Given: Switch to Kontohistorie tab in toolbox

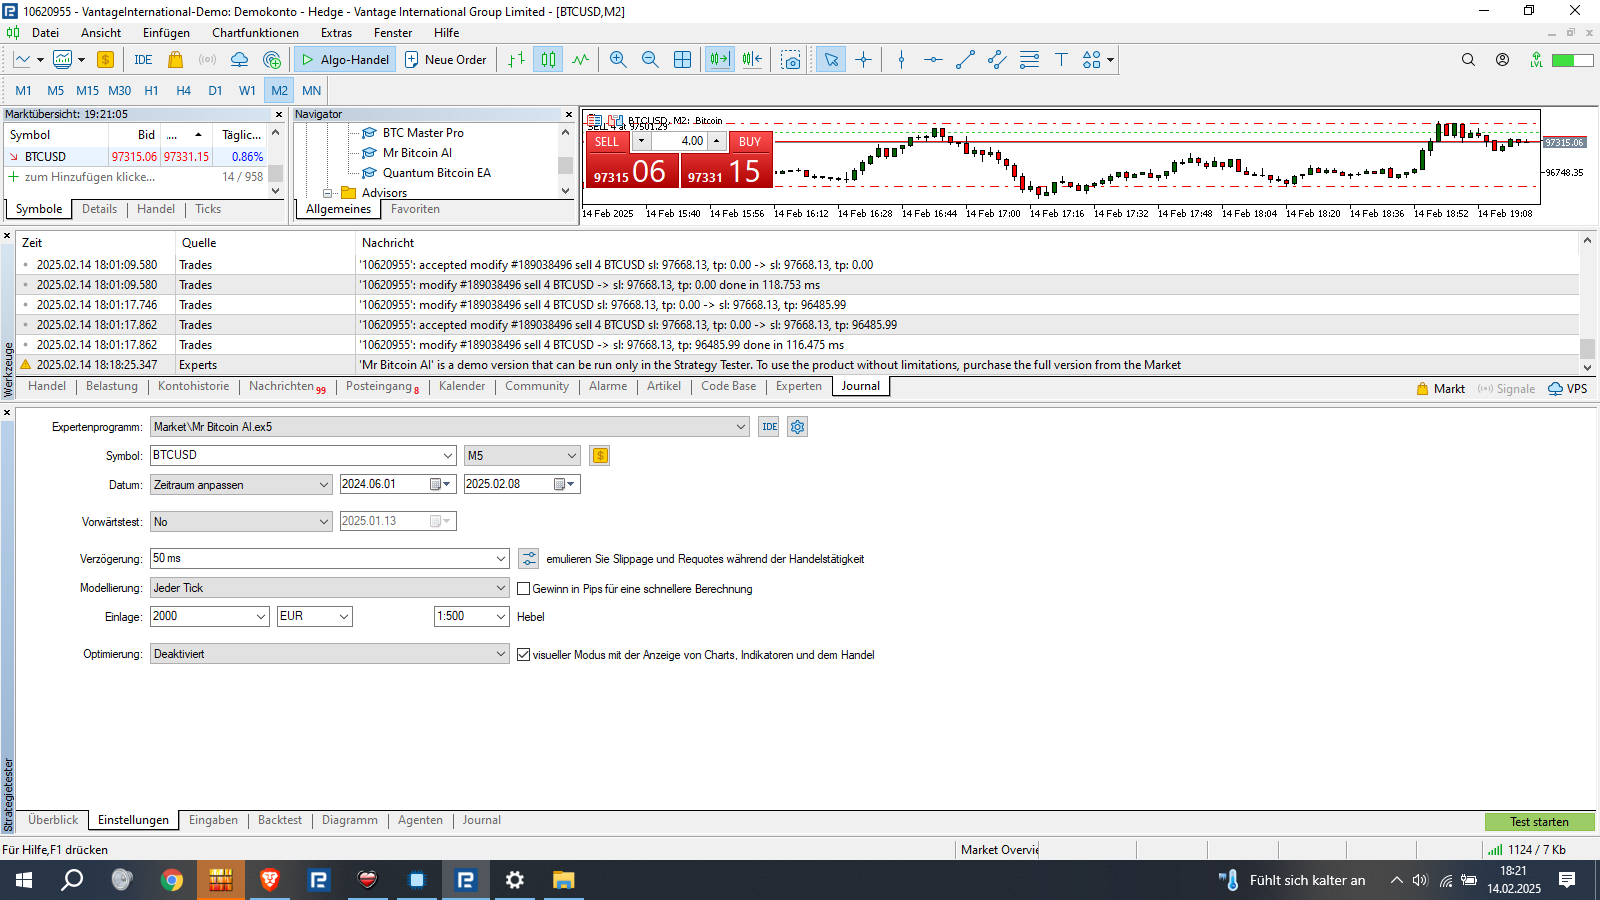Looking at the screenshot, I should click(x=193, y=387).
